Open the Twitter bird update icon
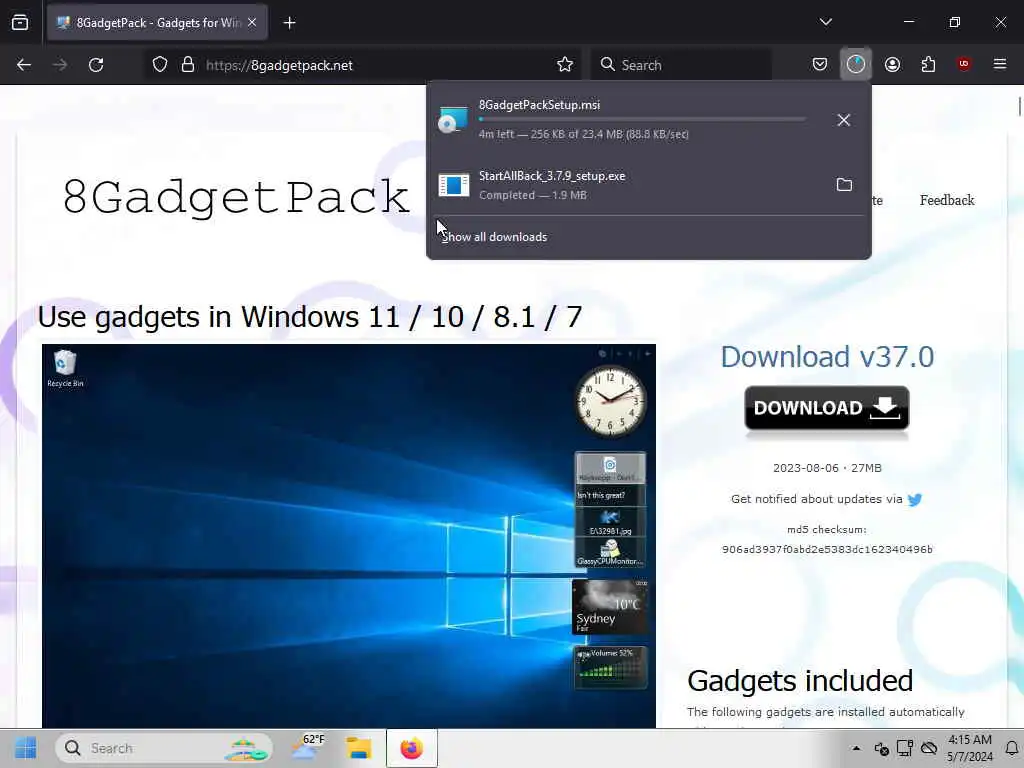 coord(915,500)
